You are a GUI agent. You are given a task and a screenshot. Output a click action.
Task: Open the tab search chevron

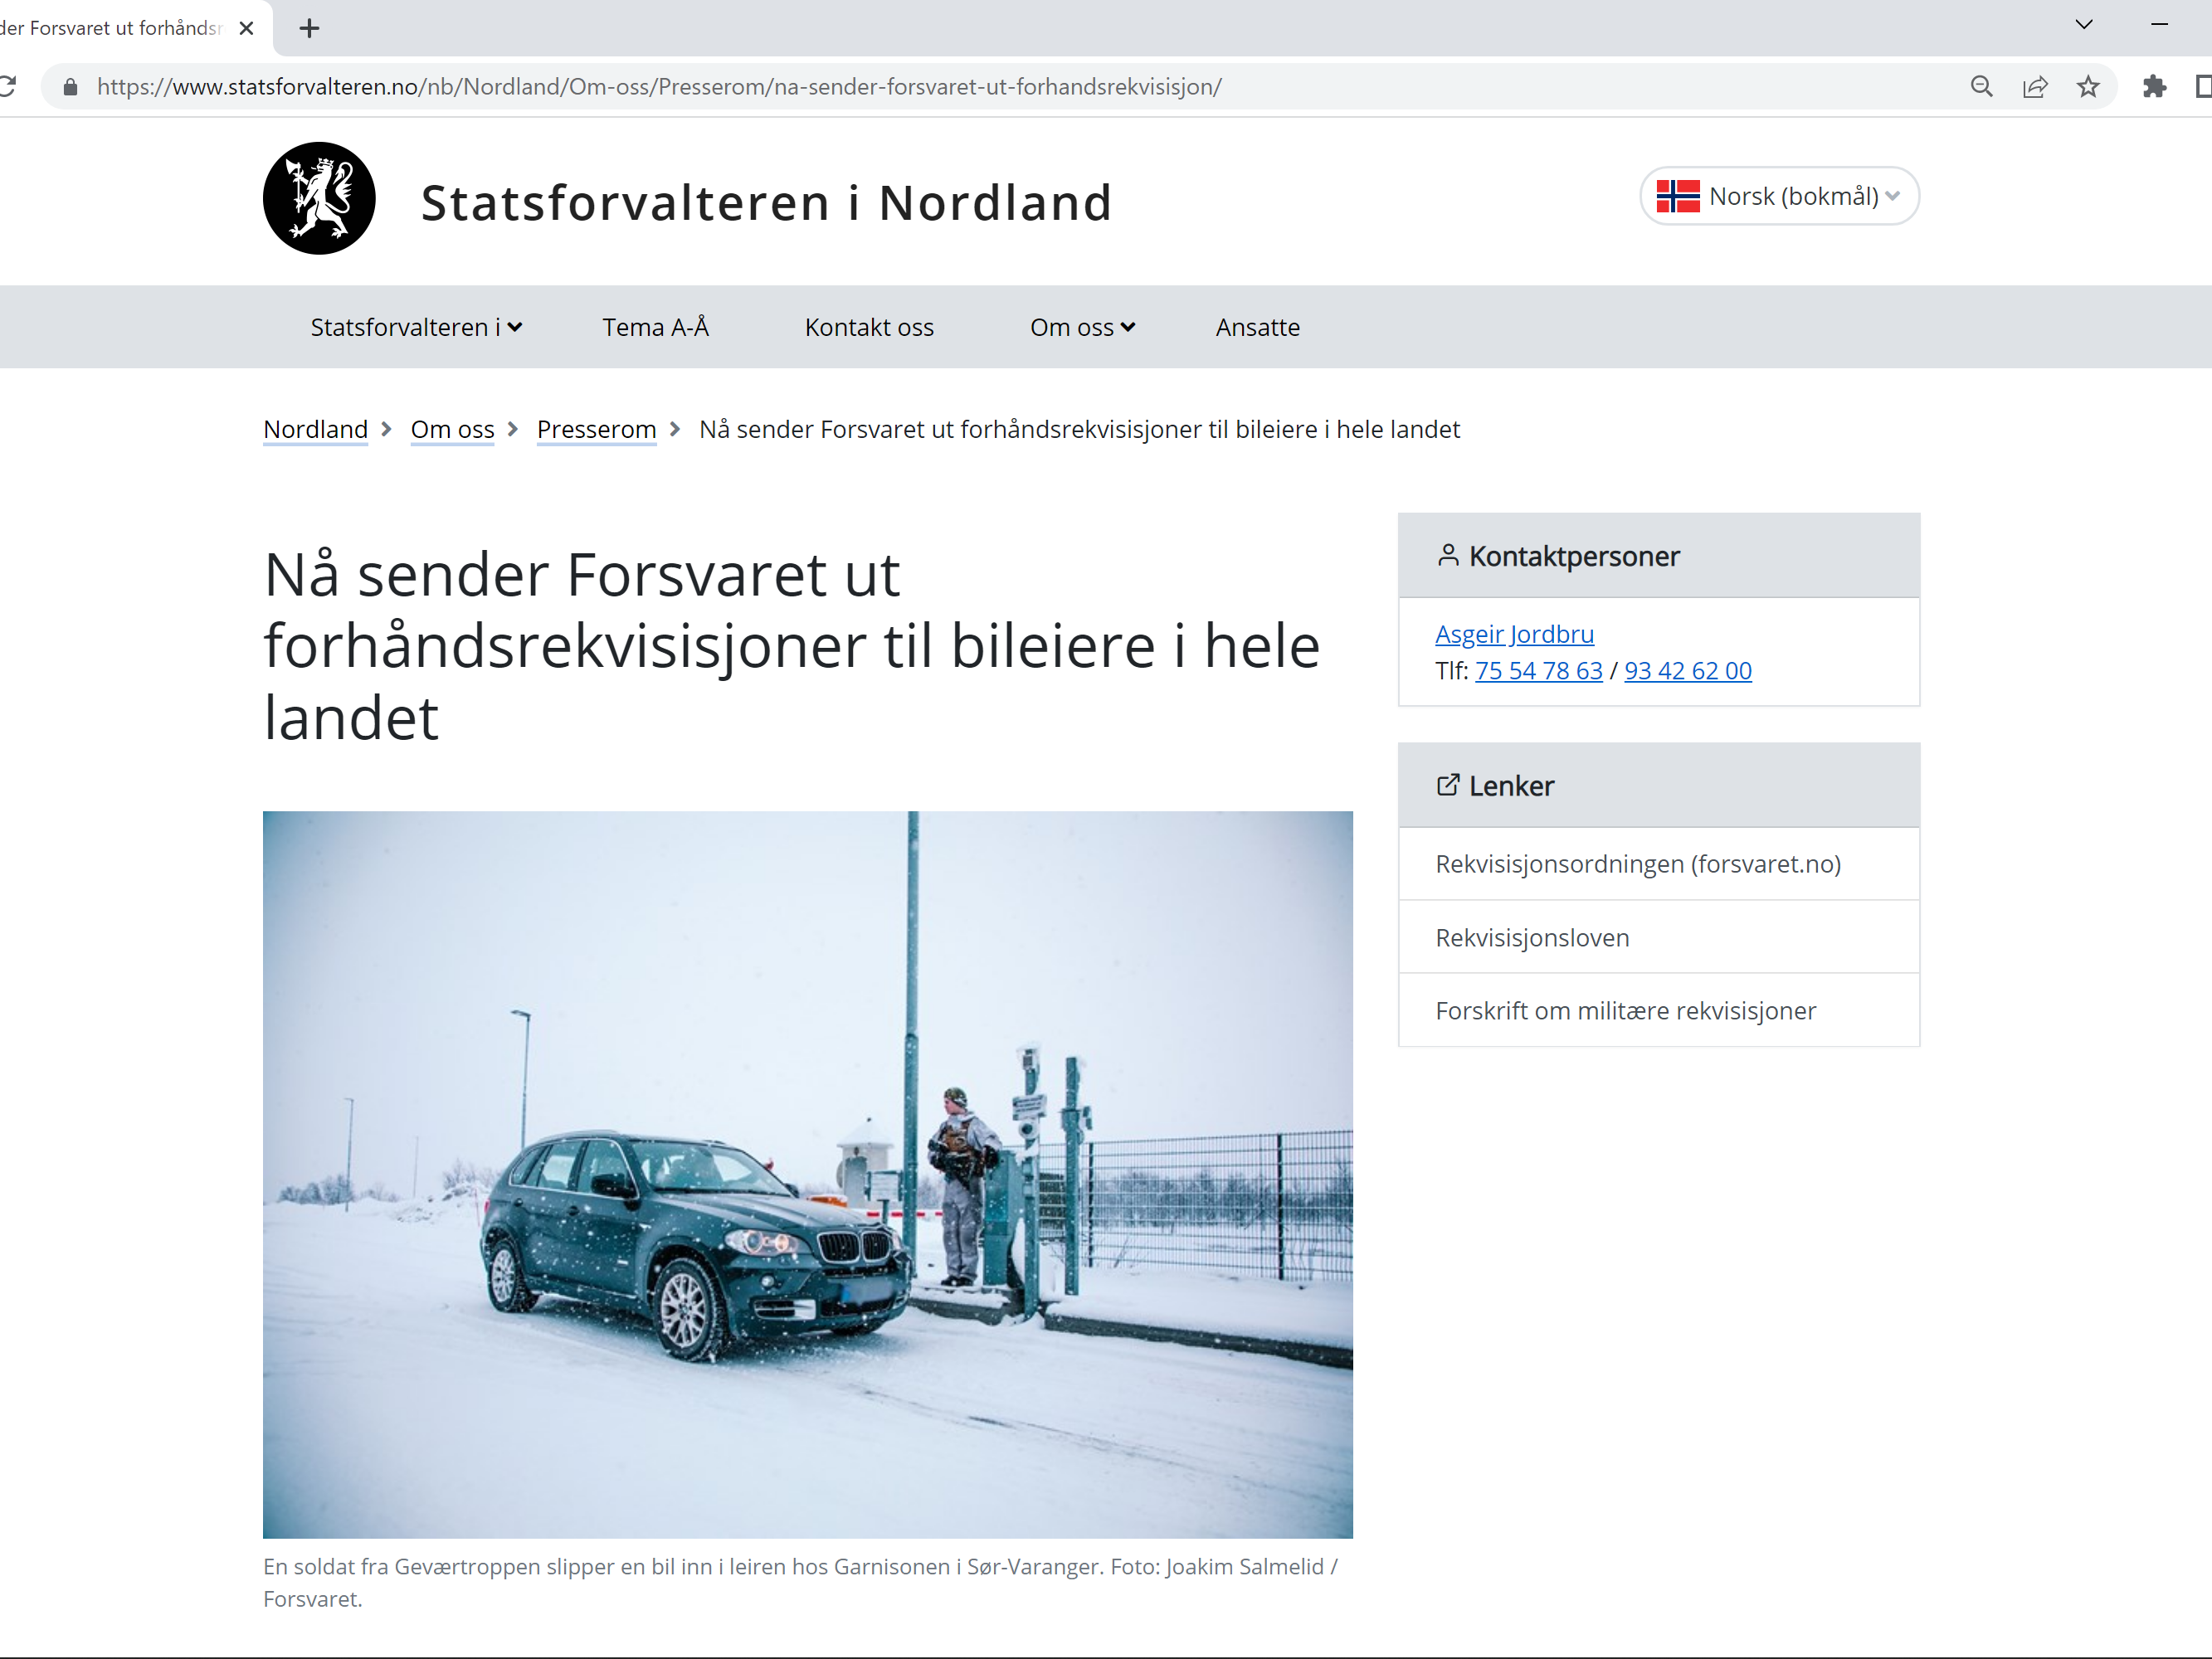2084,25
